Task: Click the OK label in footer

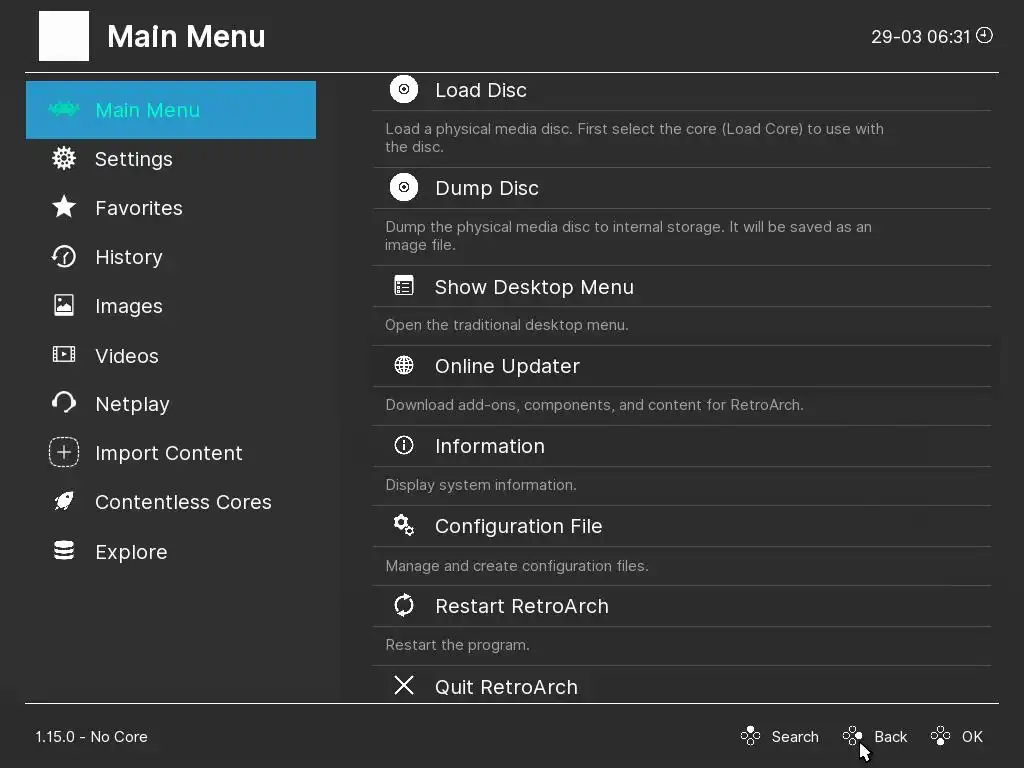Action: pyautogui.click(x=972, y=737)
